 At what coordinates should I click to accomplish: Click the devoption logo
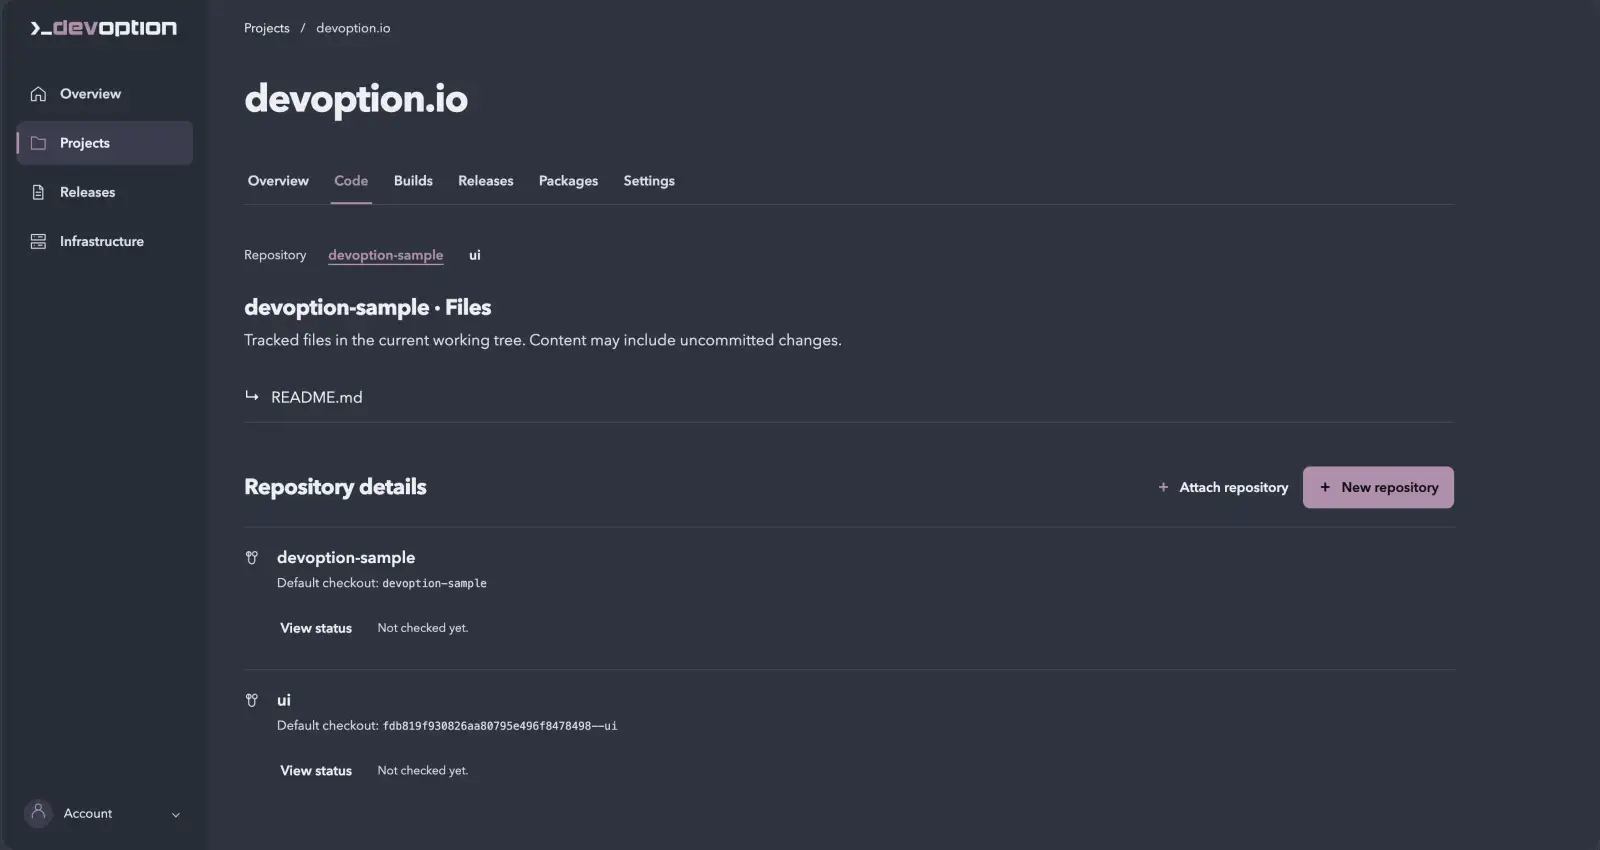(x=103, y=28)
